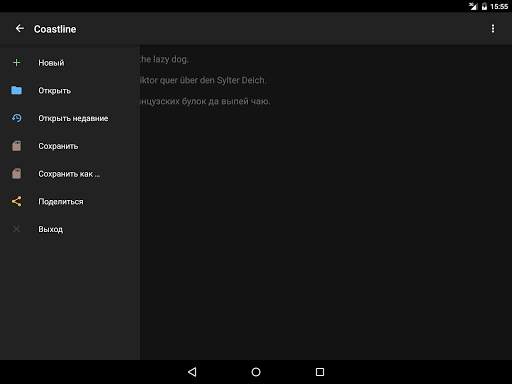Tap the 15:55 clock in status bar
Screen dimensions: 512x384
pyautogui.click(x=499, y=6)
